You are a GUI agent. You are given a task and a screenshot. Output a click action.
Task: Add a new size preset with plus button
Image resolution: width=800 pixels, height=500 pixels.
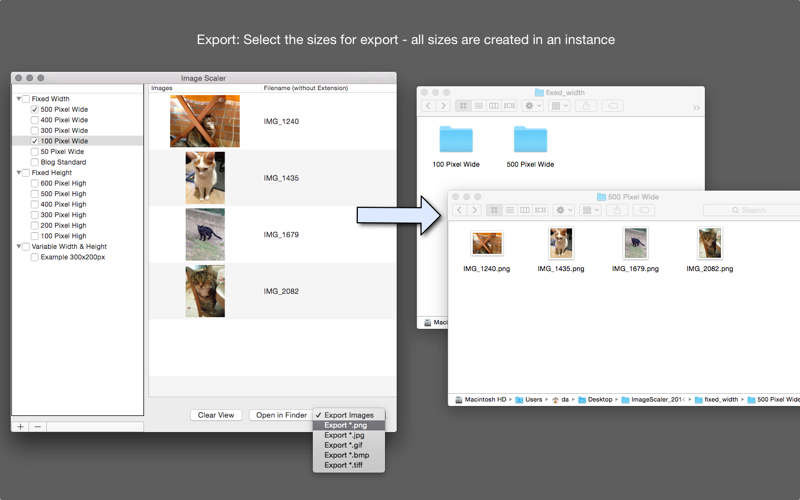click(20, 427)
